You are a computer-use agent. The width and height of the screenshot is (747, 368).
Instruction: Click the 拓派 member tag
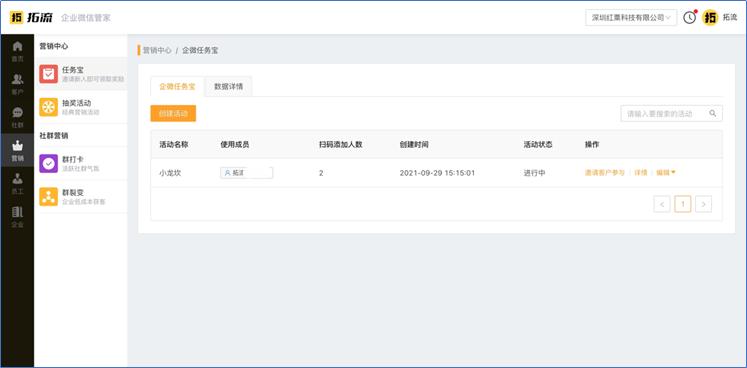click(x=246, y=173)
